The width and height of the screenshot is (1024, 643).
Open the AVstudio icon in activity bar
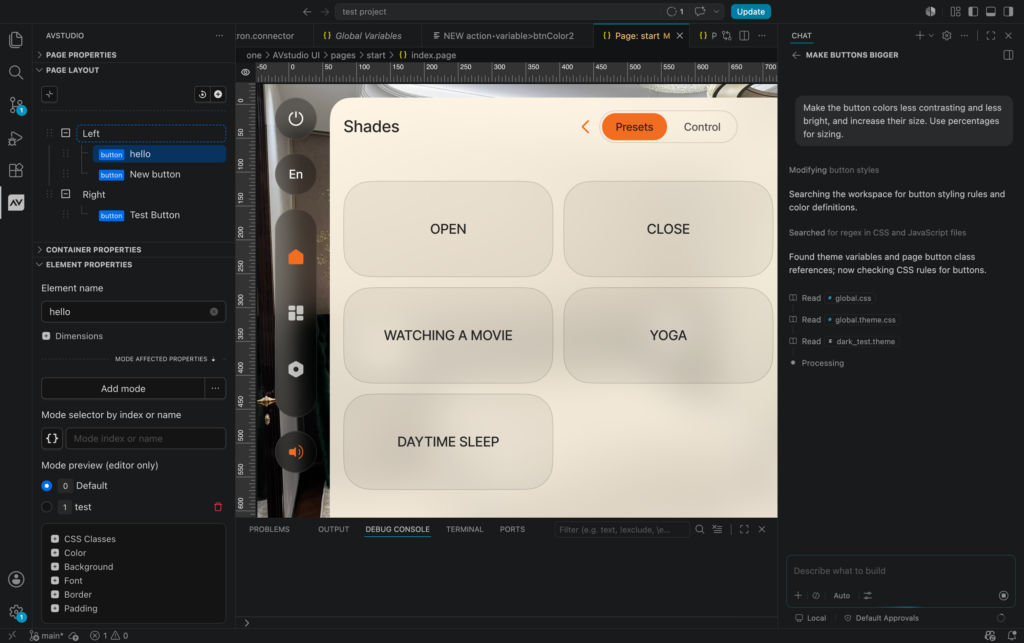pyautogui.click(x=16, y=202)
